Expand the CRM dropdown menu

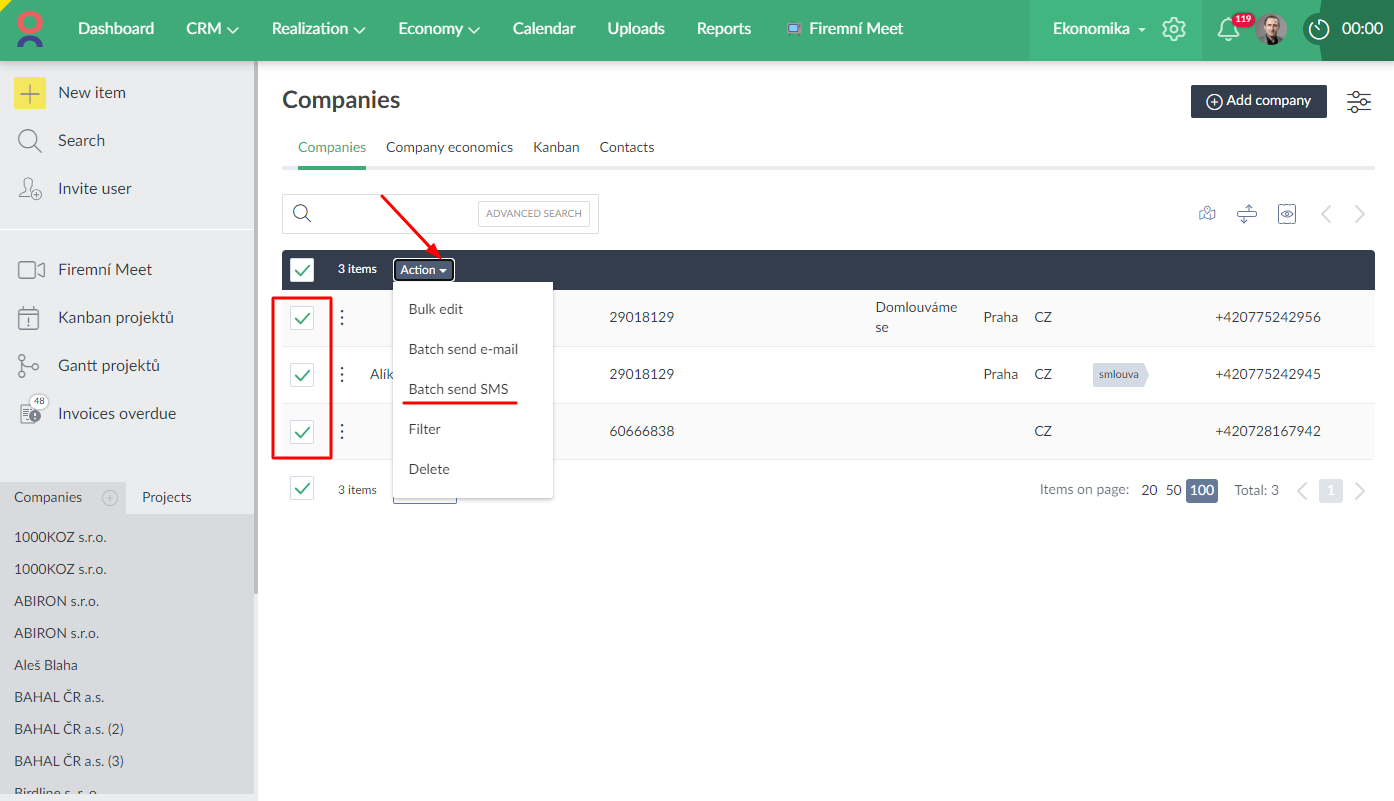[212, 29]
